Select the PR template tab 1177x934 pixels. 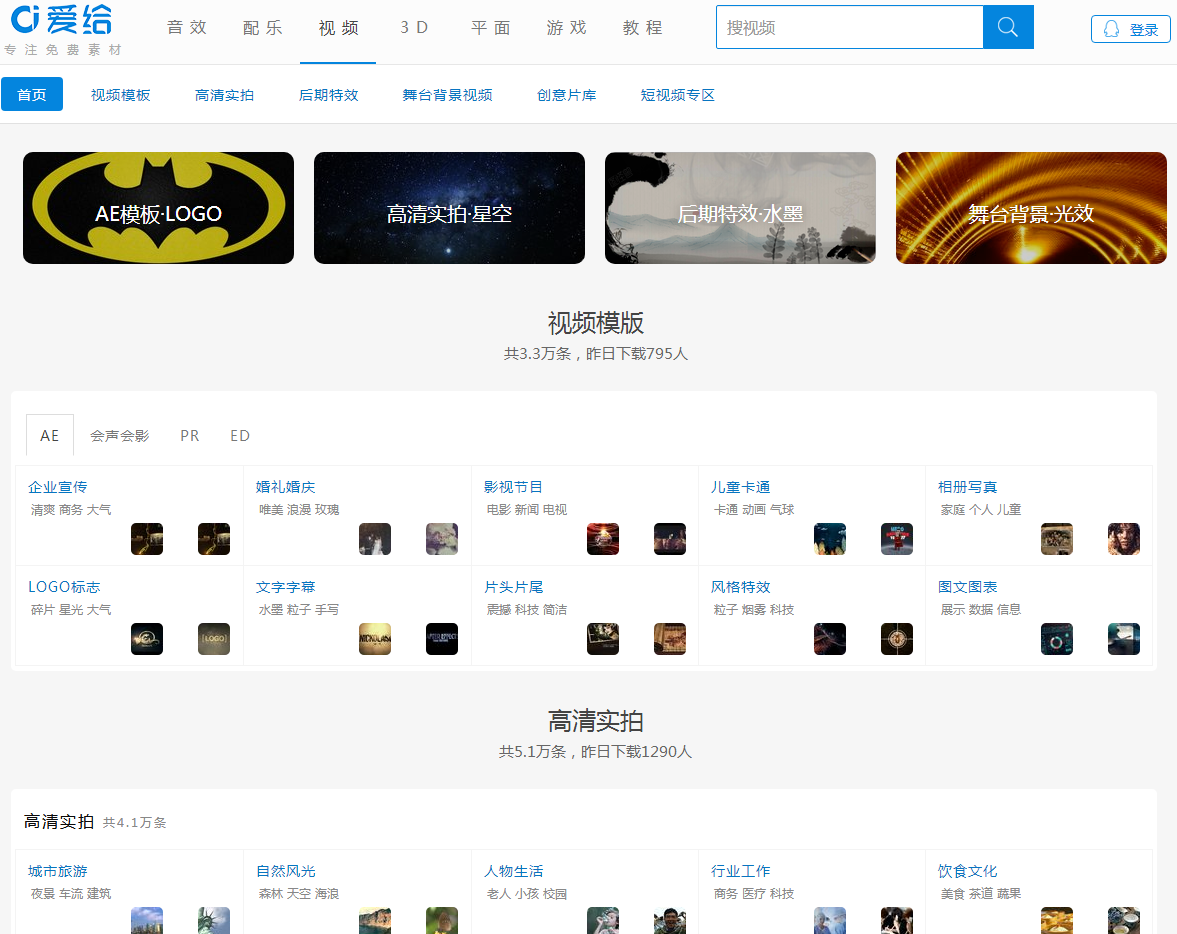pyautogui.click(x=189, y=435)
